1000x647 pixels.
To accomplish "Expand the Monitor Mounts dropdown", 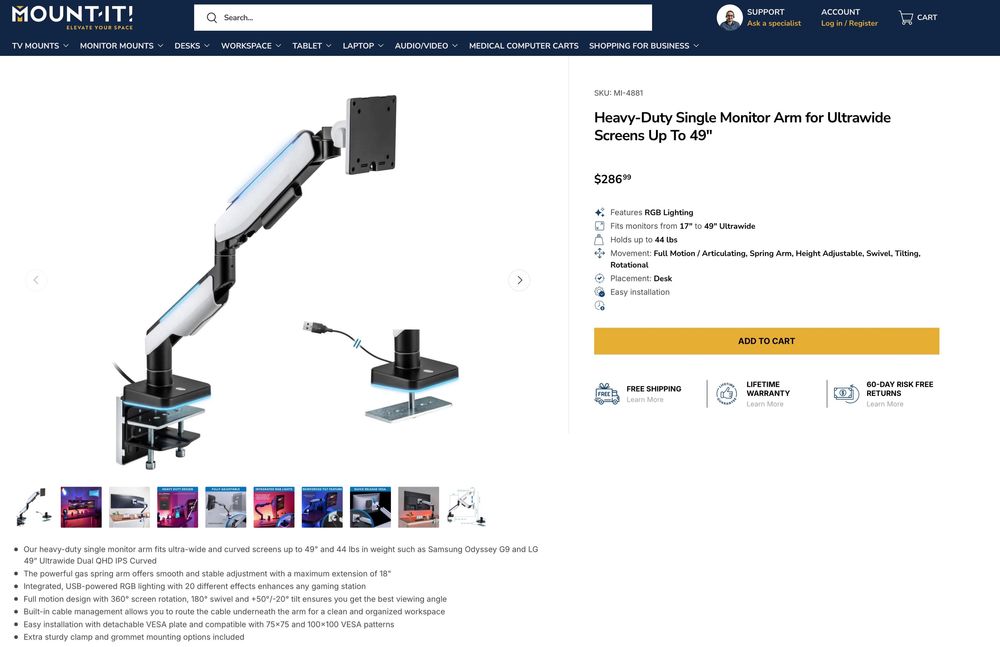I will point(121,46).
